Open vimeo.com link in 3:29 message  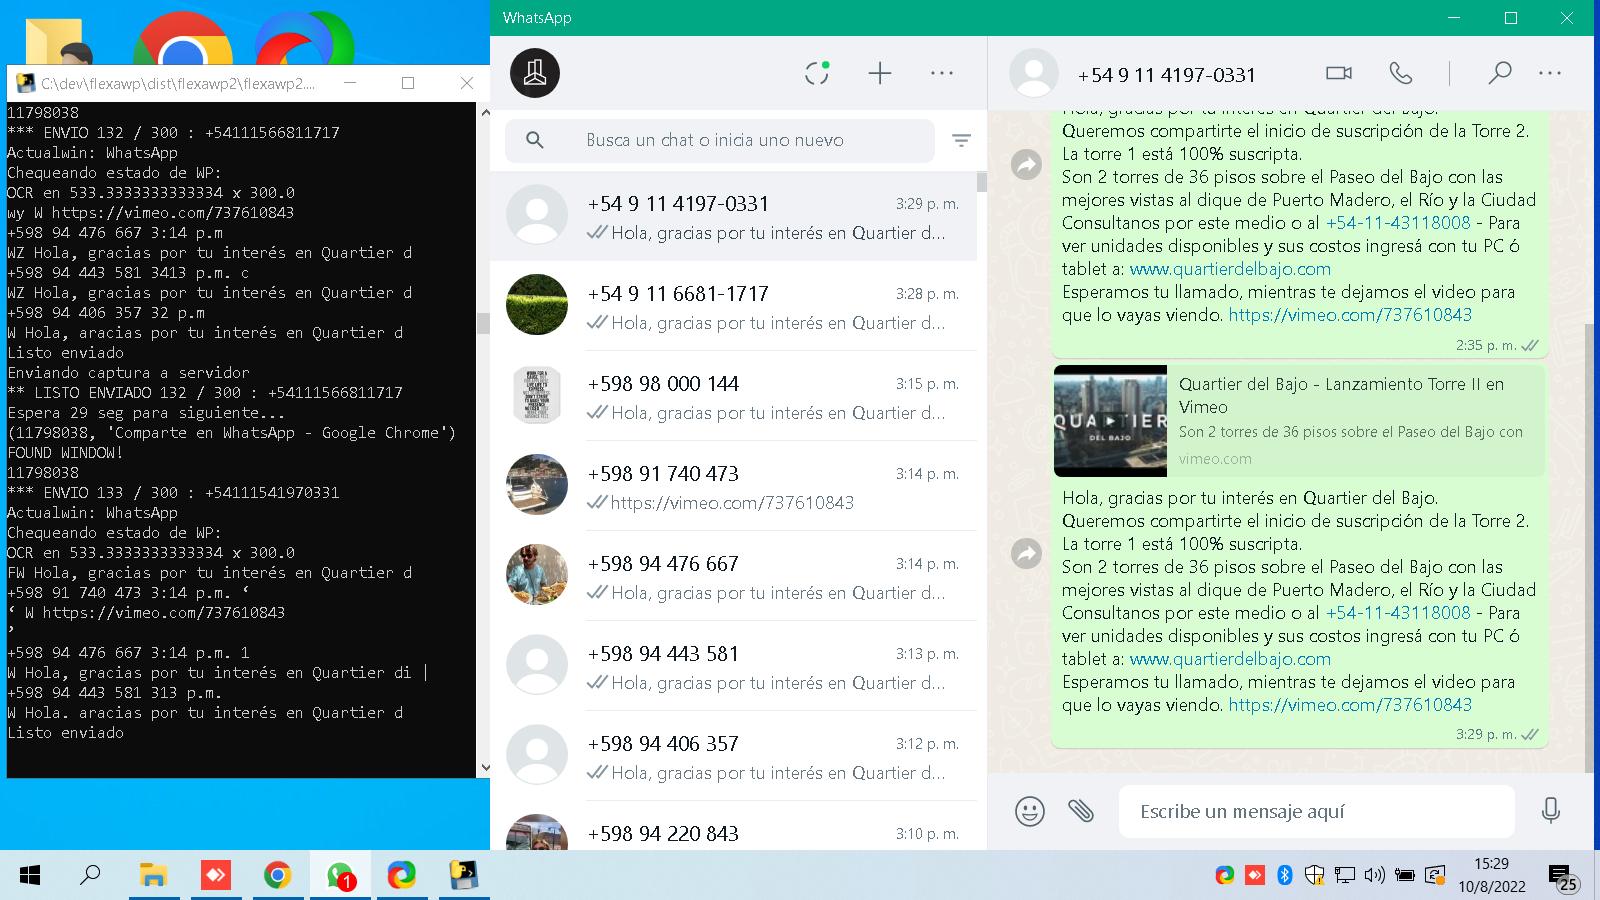(x=1350, y=704)
